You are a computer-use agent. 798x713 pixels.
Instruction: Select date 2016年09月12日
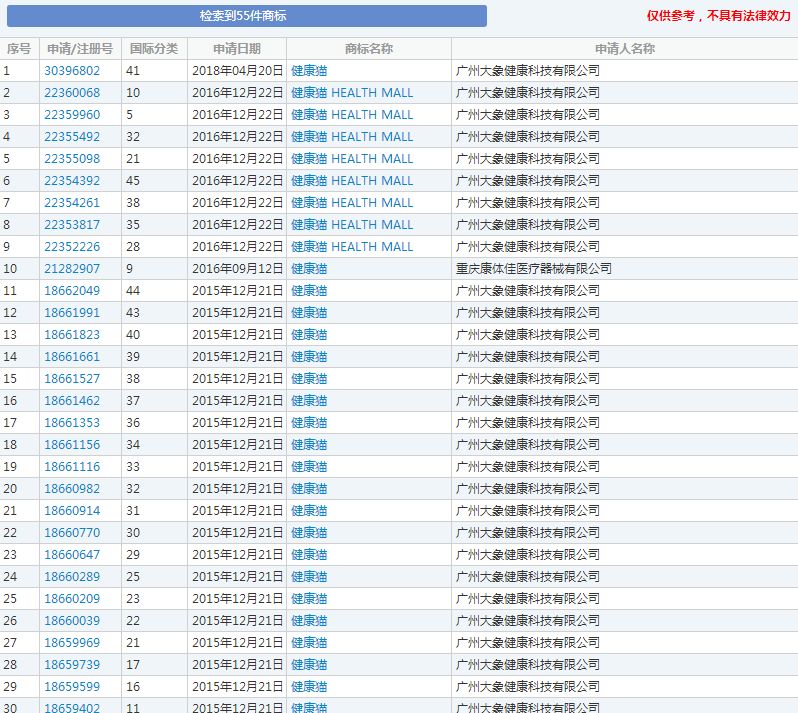[238, 269]
